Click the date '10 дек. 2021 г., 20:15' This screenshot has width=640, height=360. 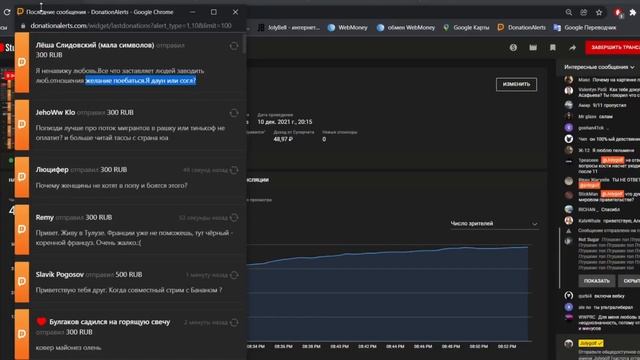285,122
